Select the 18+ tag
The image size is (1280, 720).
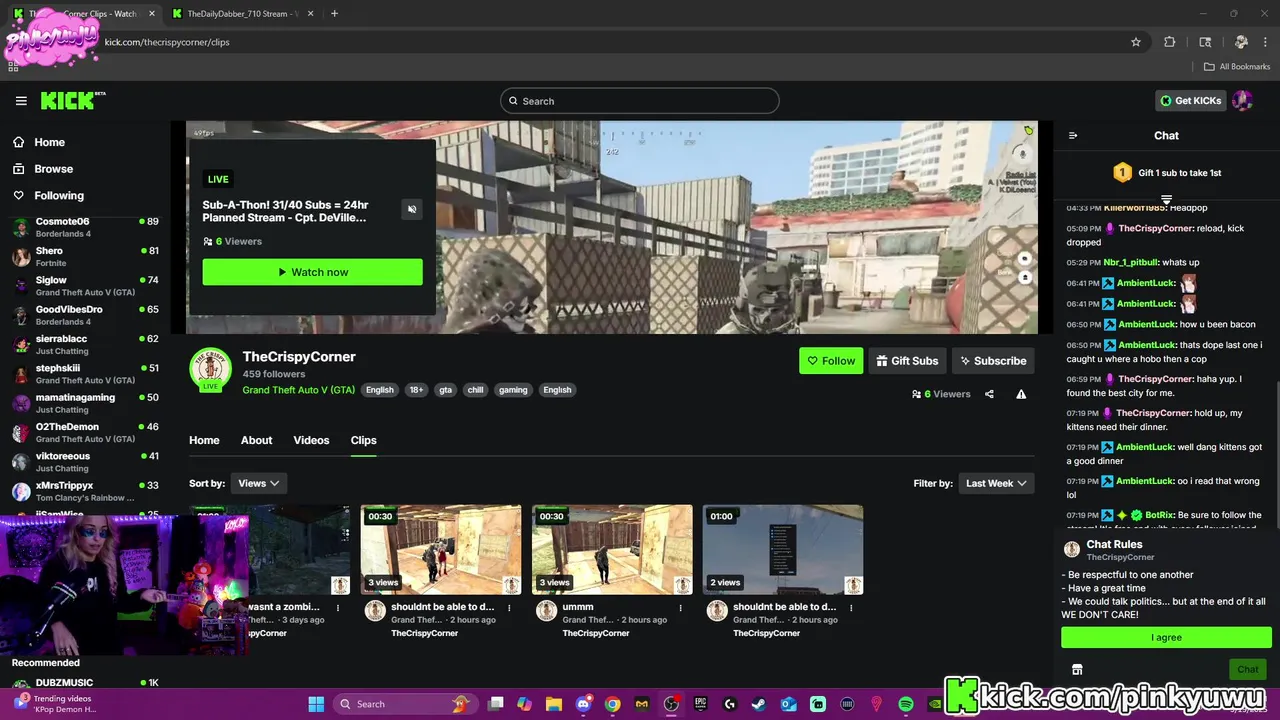[x=416, y=390]
